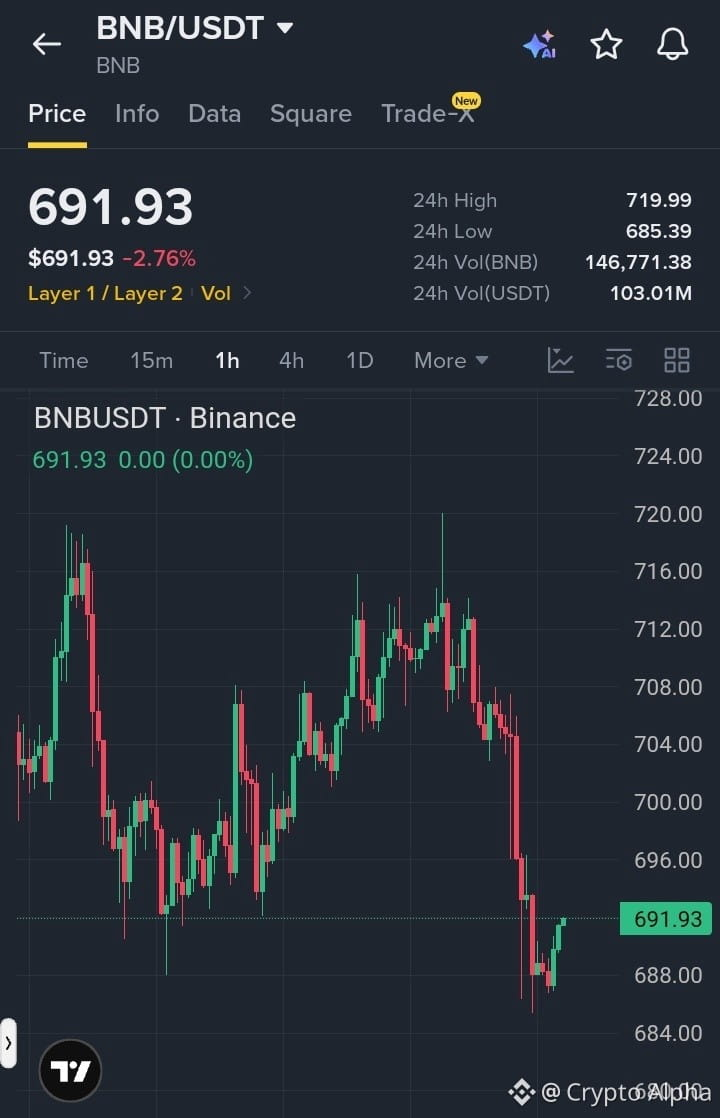Select the 4h chart interval
Image resolution: width=720 pixels, height=1118 pixels.
click(291, 361)
